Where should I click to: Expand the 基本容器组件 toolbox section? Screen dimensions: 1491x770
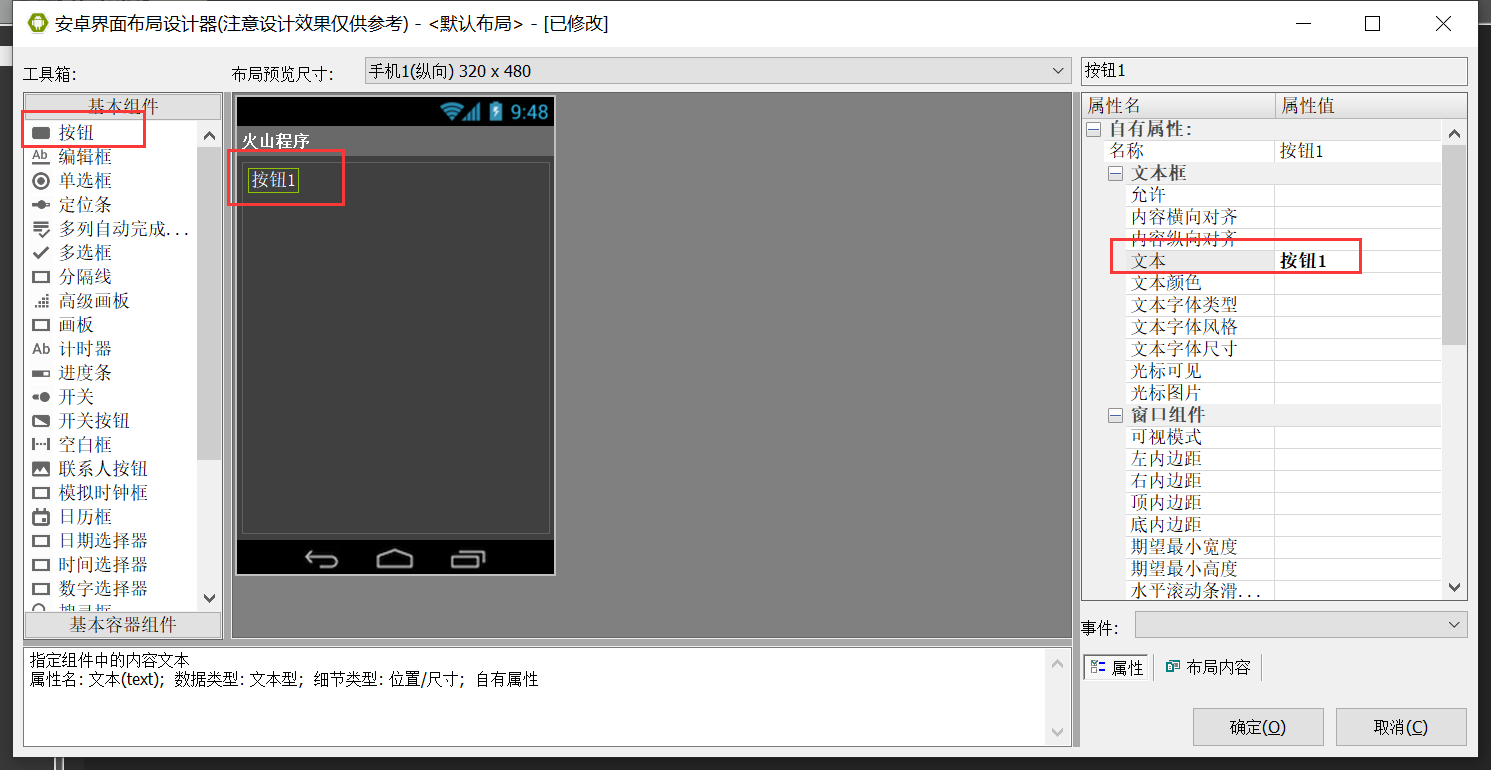(x=123, y=625)
